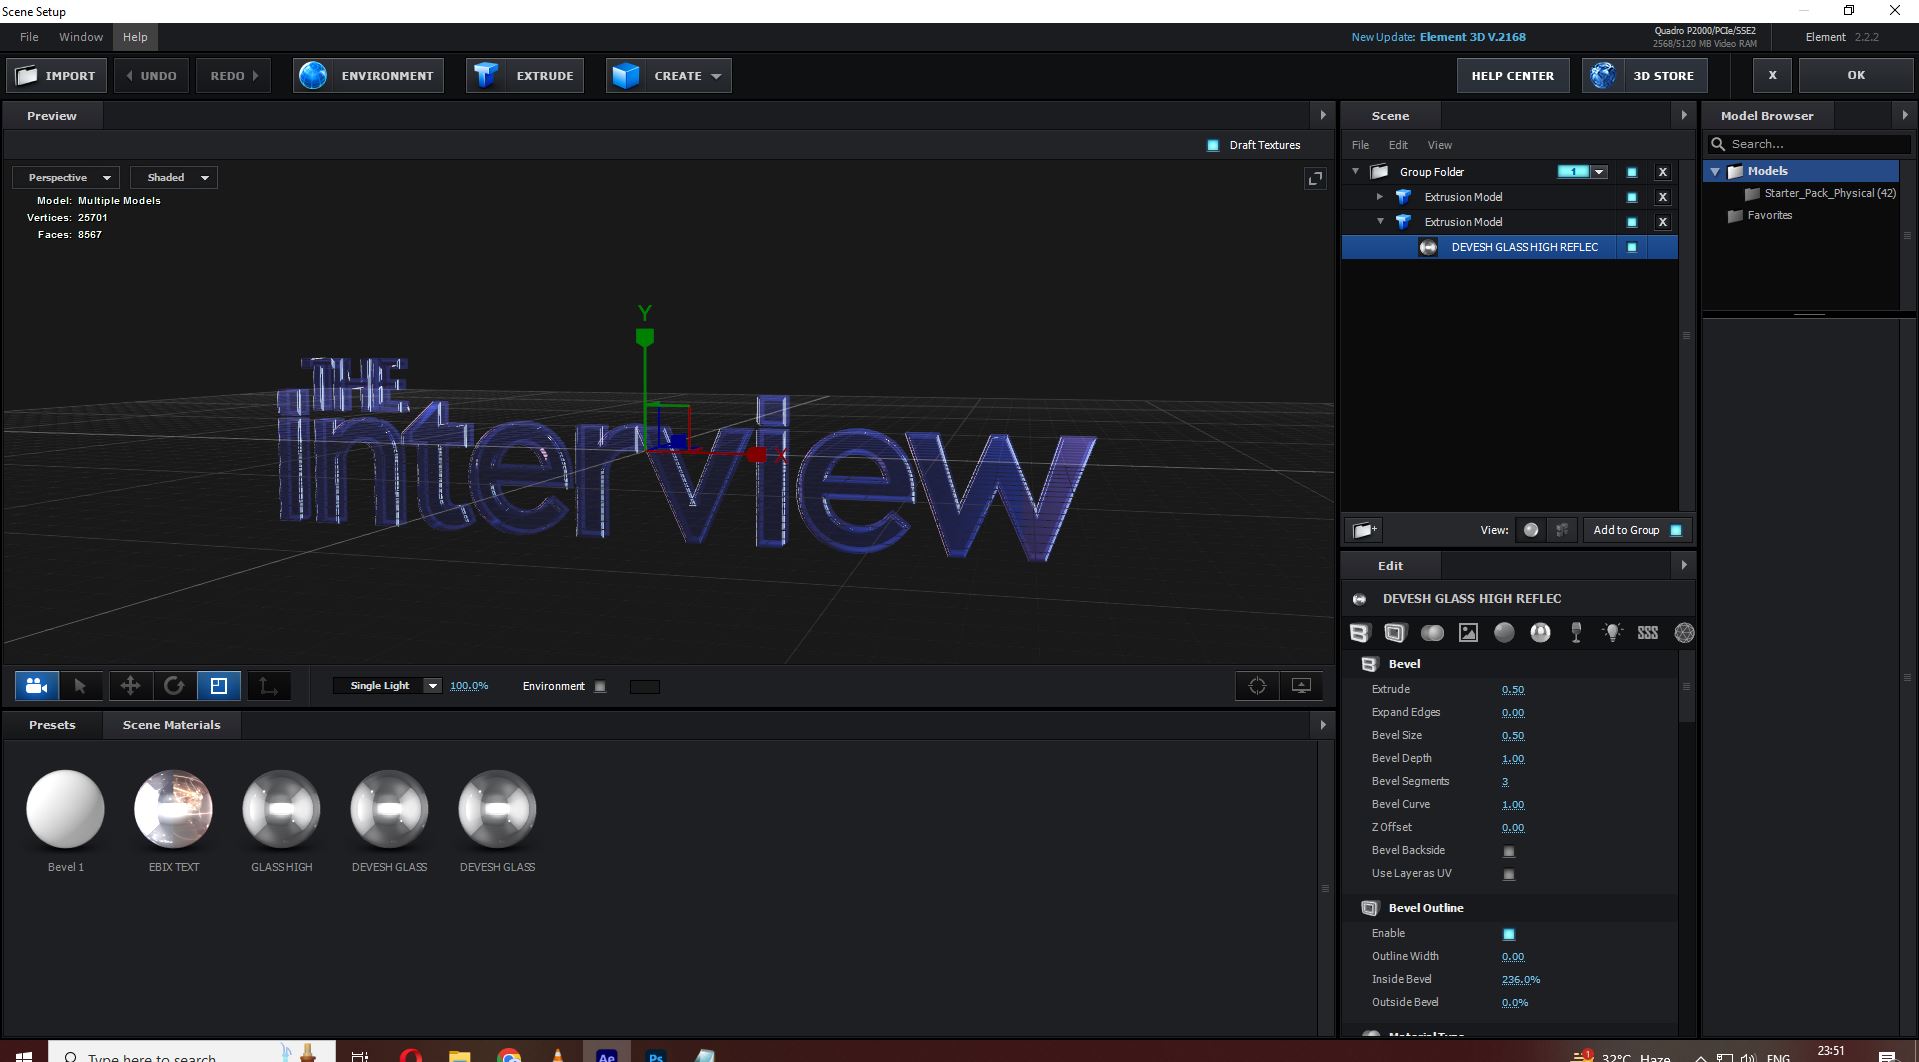Select the camera orbit tool
This screenshot has width=1919, height=1062.
pyautogui.click(x=37, y=686)
